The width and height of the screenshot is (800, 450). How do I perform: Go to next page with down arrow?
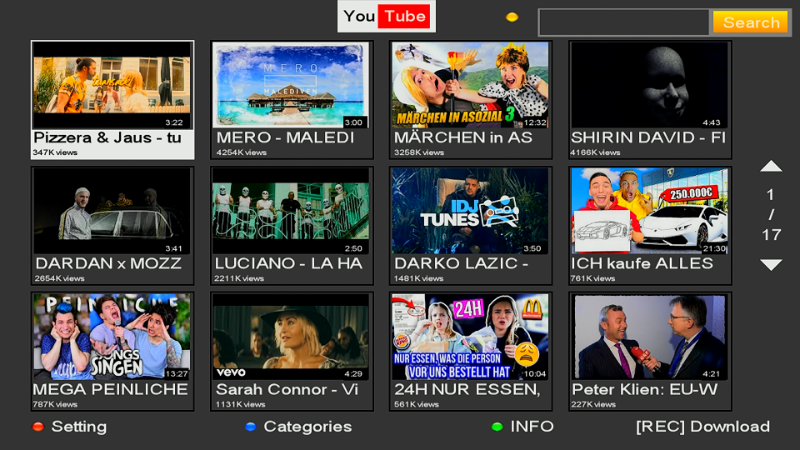770,265
